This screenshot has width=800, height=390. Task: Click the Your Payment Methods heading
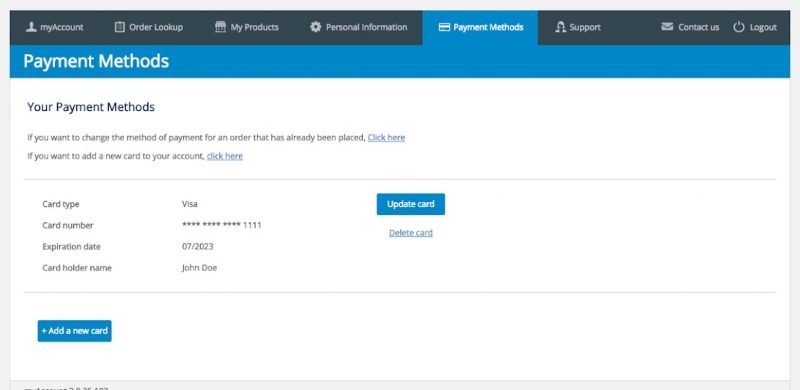pyautogui.click(x=91, y=107)
